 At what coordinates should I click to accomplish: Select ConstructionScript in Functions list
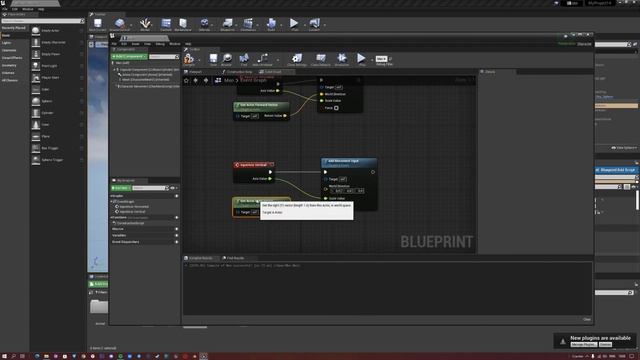(131, 223)
